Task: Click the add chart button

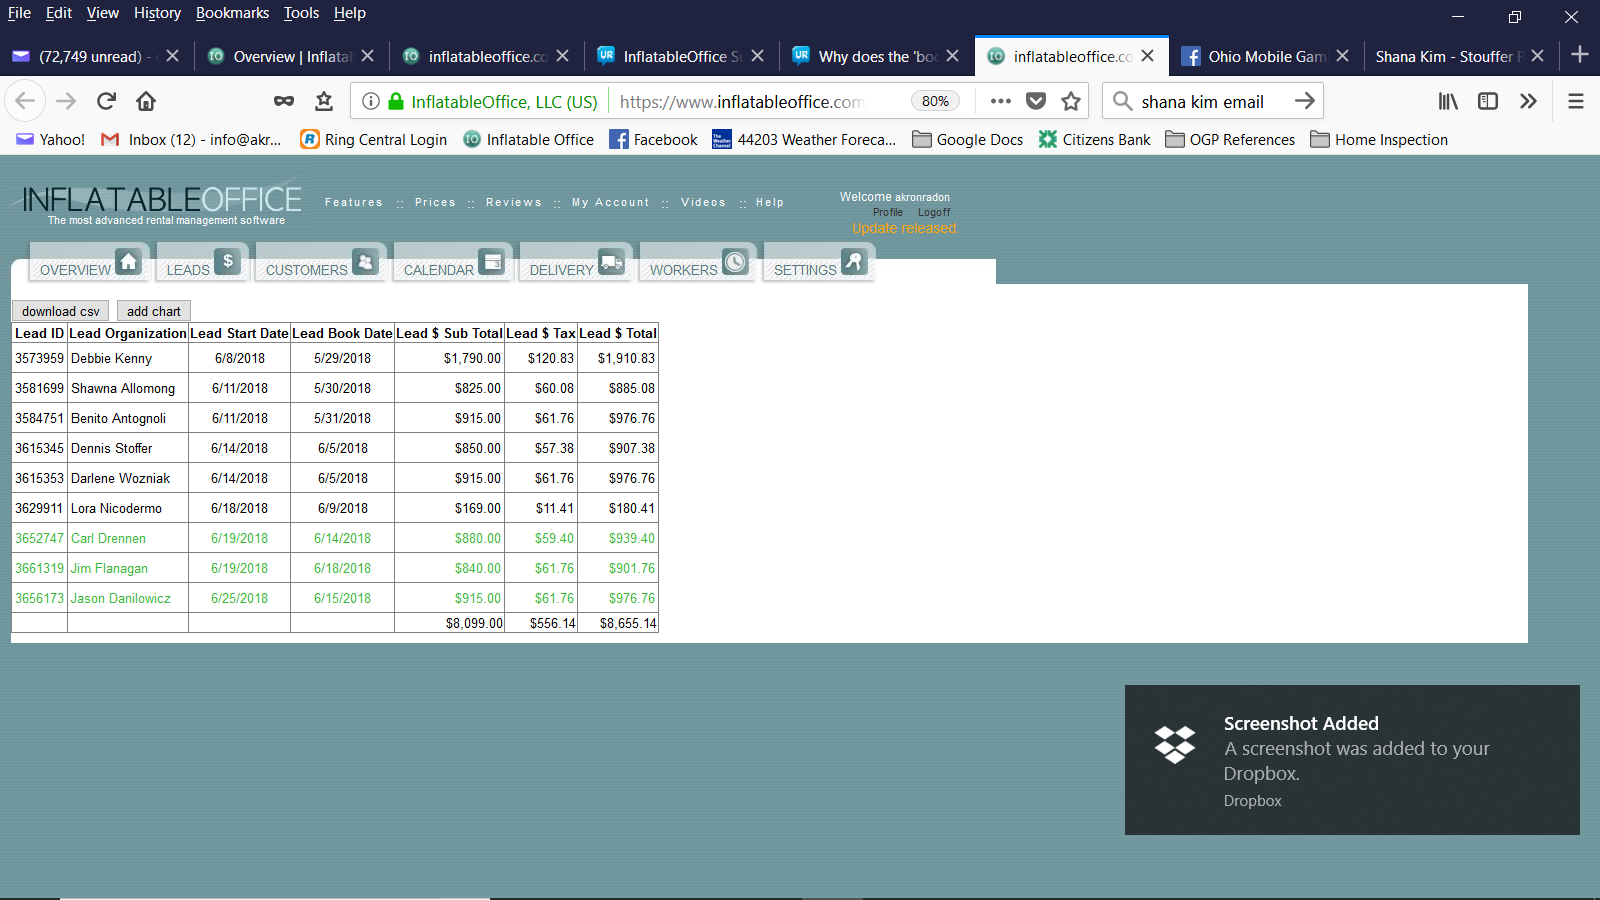Action: pyautogui.click(x=154, y=311)
